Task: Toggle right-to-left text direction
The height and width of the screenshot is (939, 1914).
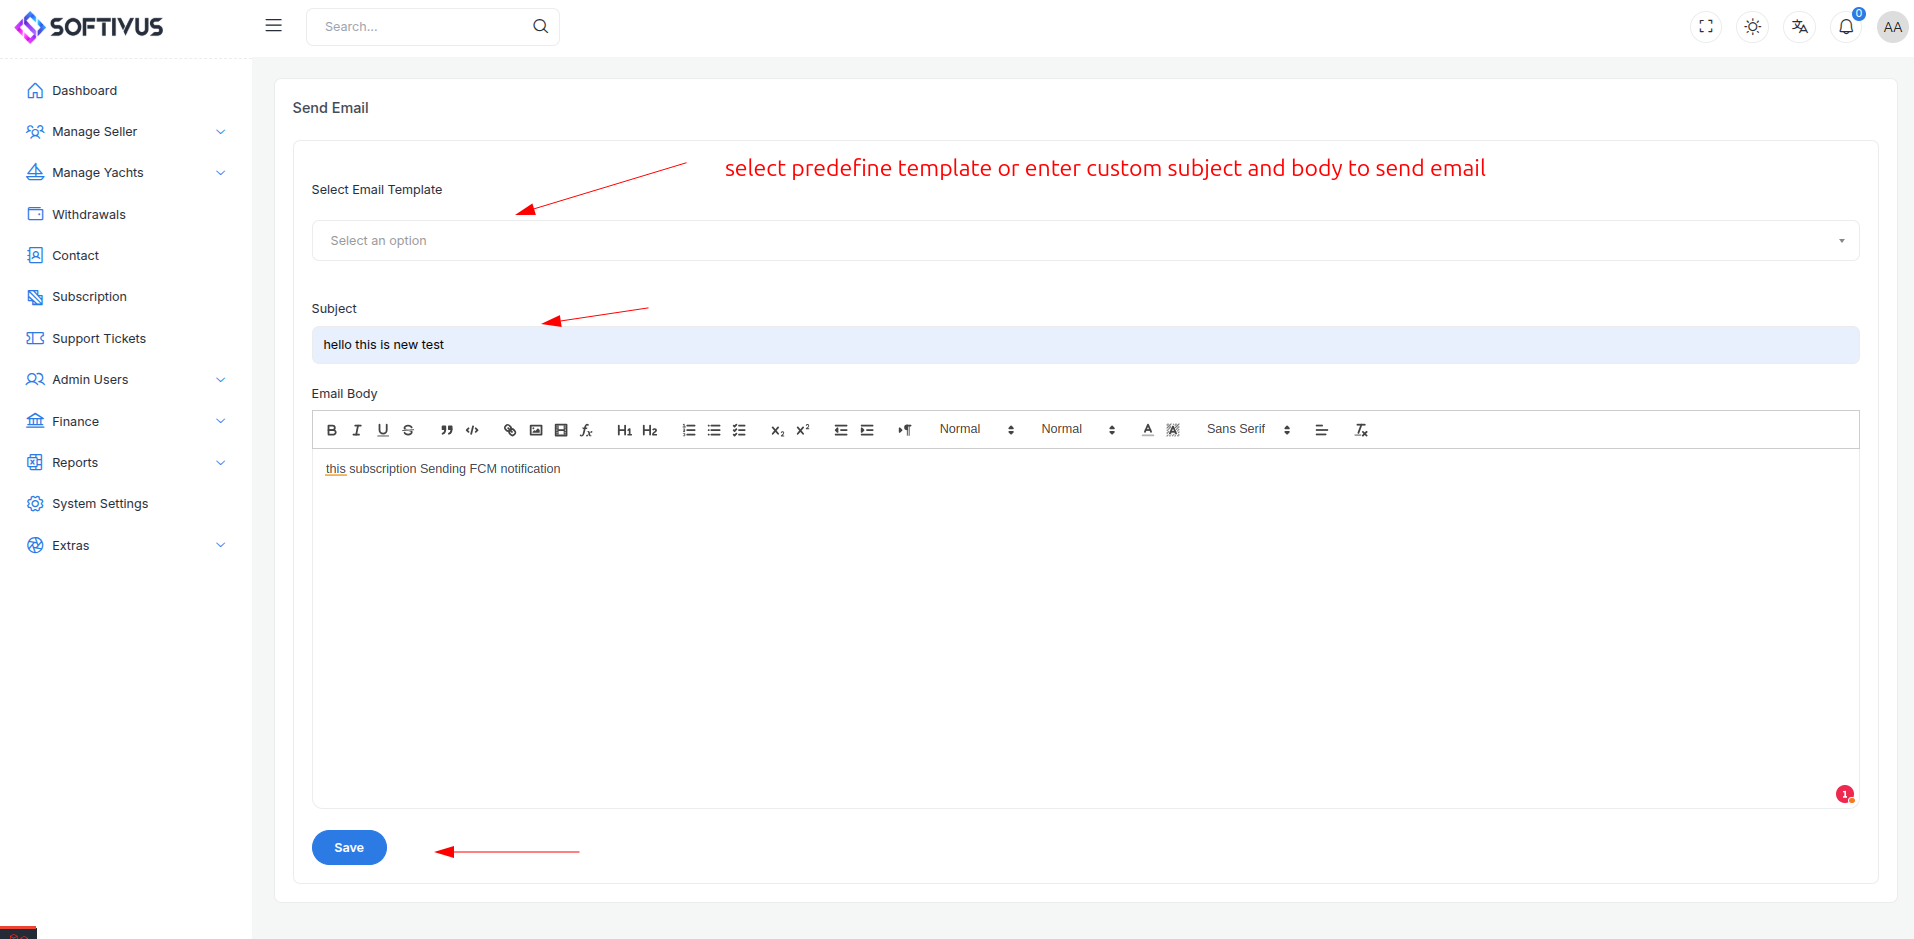Action: click(905, 430)
